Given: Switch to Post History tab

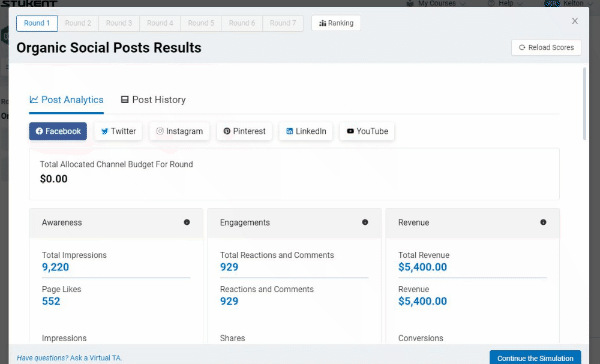Looking at the screenshot, I should click(153, 100).
